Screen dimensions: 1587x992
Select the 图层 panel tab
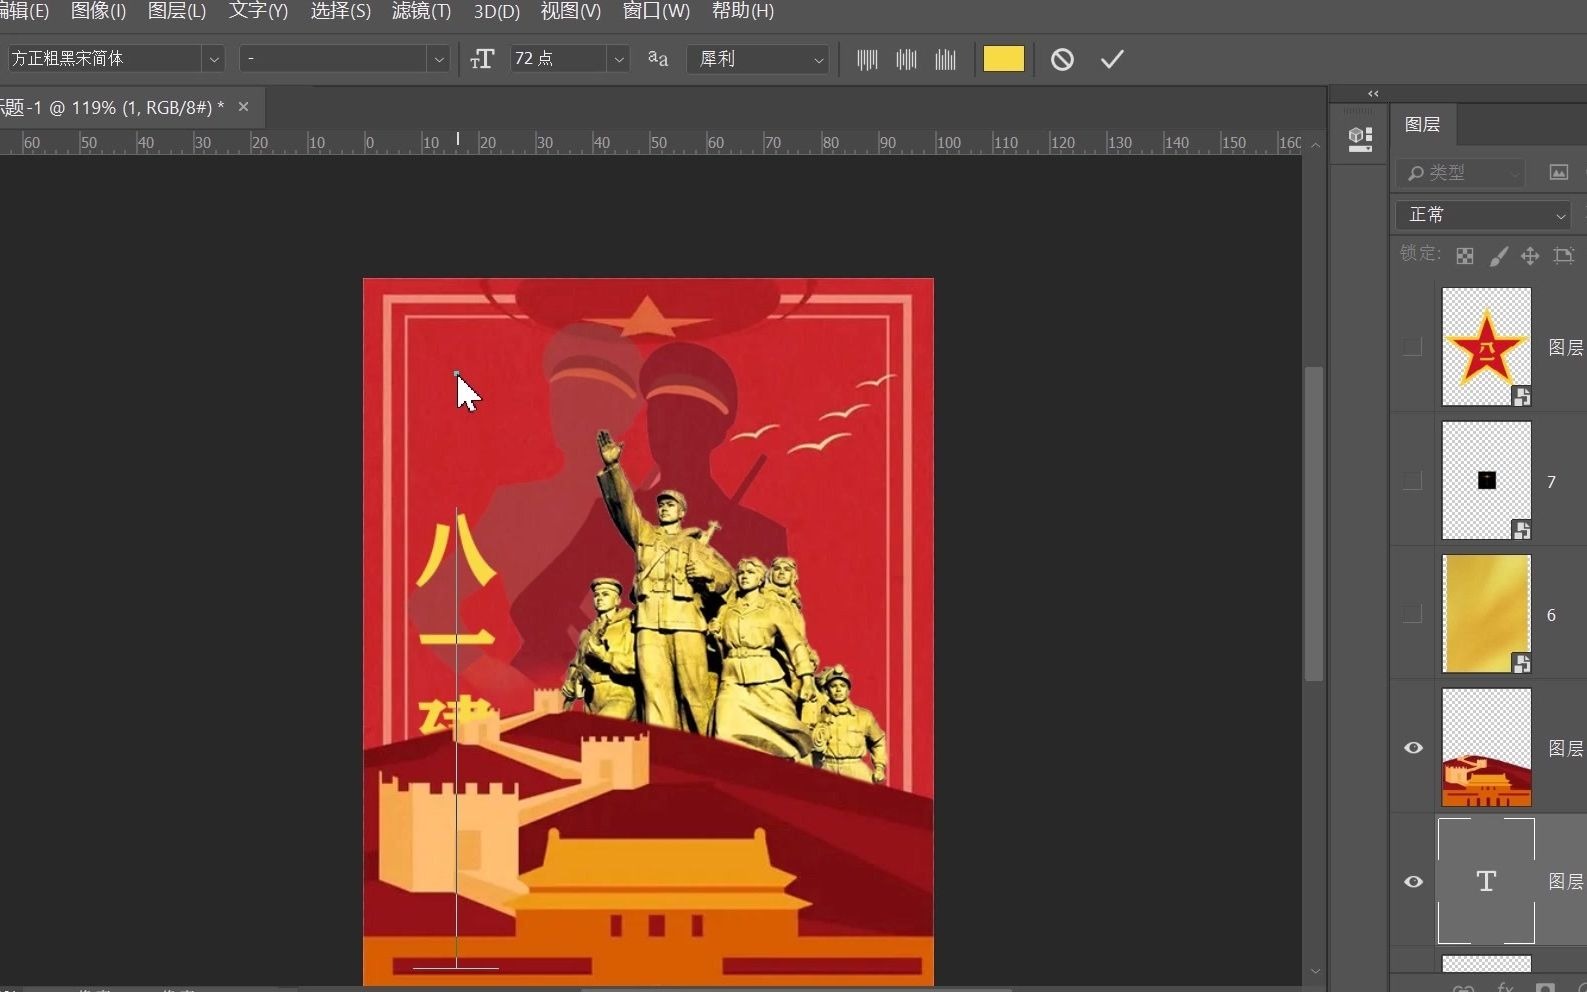(1422, 125)
